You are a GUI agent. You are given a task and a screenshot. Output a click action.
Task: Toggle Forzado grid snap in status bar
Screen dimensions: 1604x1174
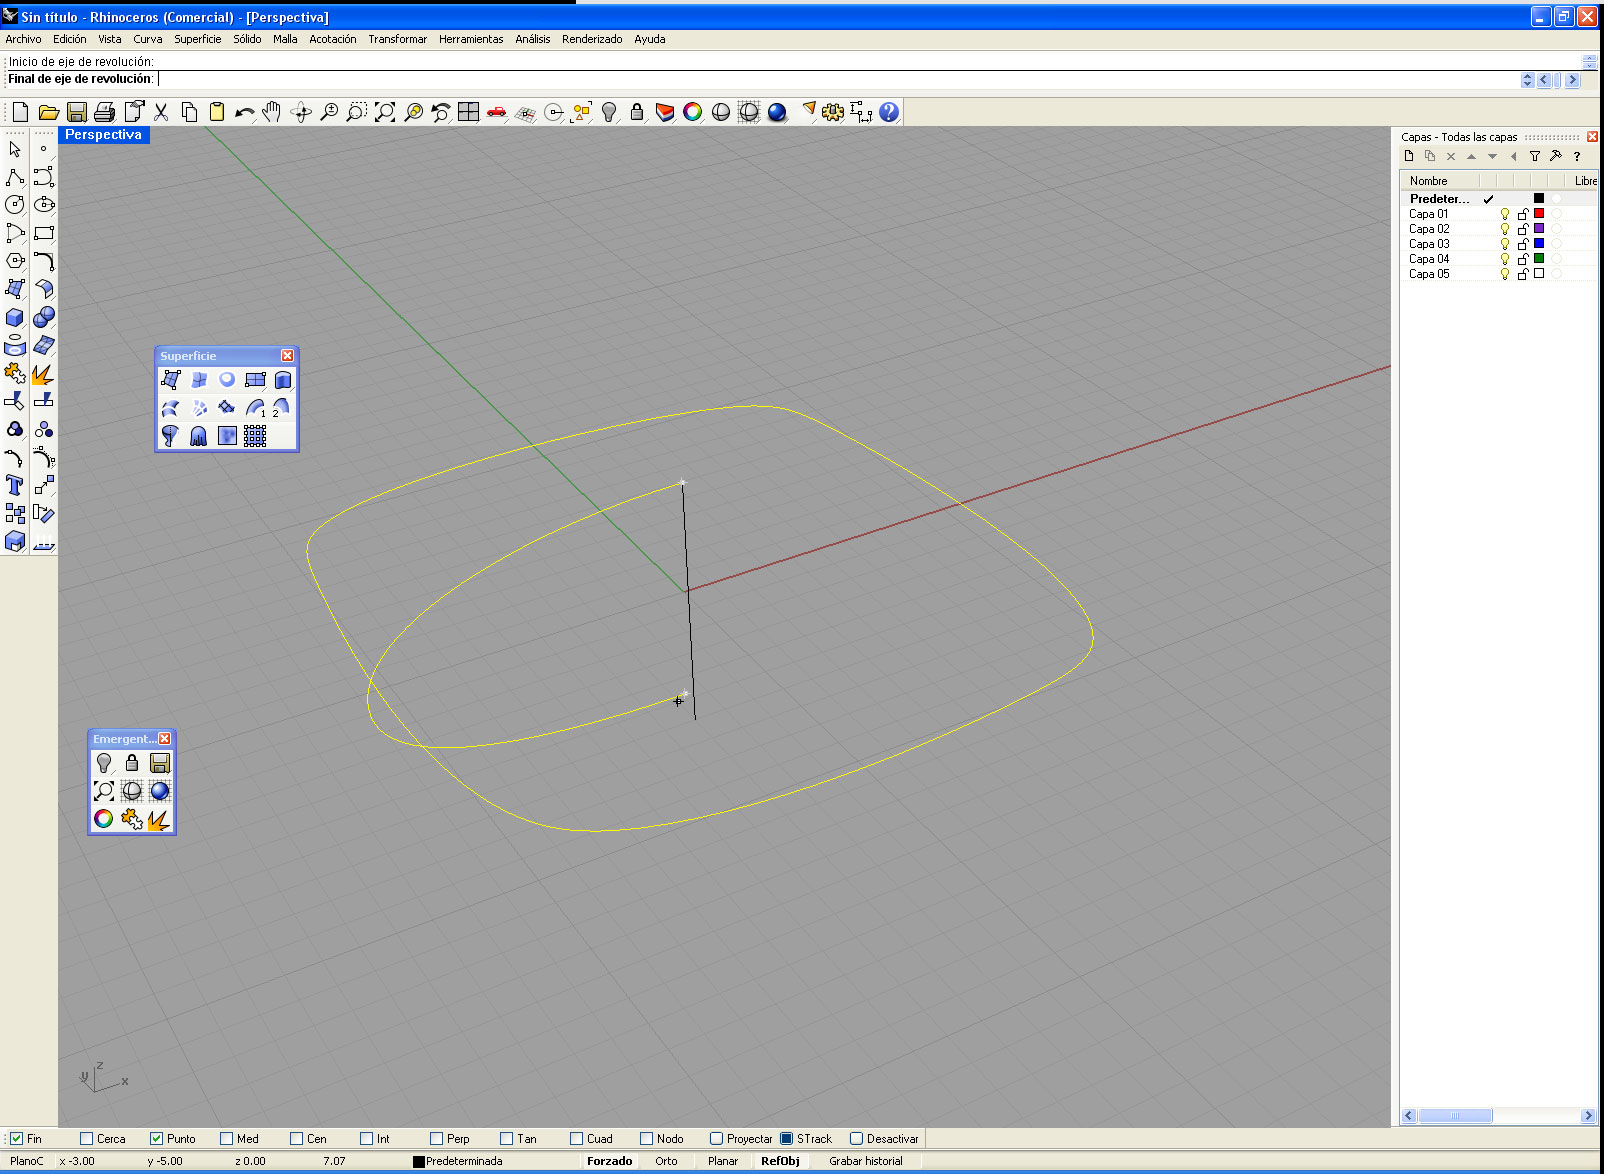(x=610, y=1161)
